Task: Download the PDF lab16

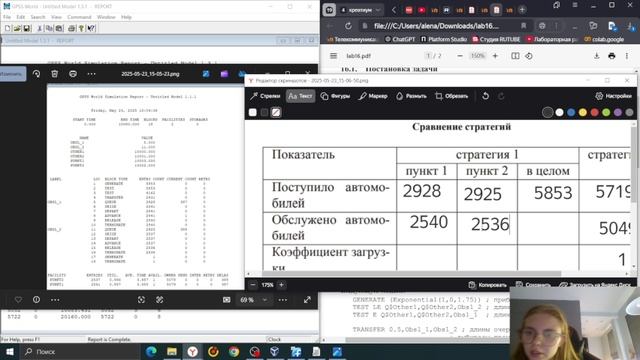Action: (596, 56)
